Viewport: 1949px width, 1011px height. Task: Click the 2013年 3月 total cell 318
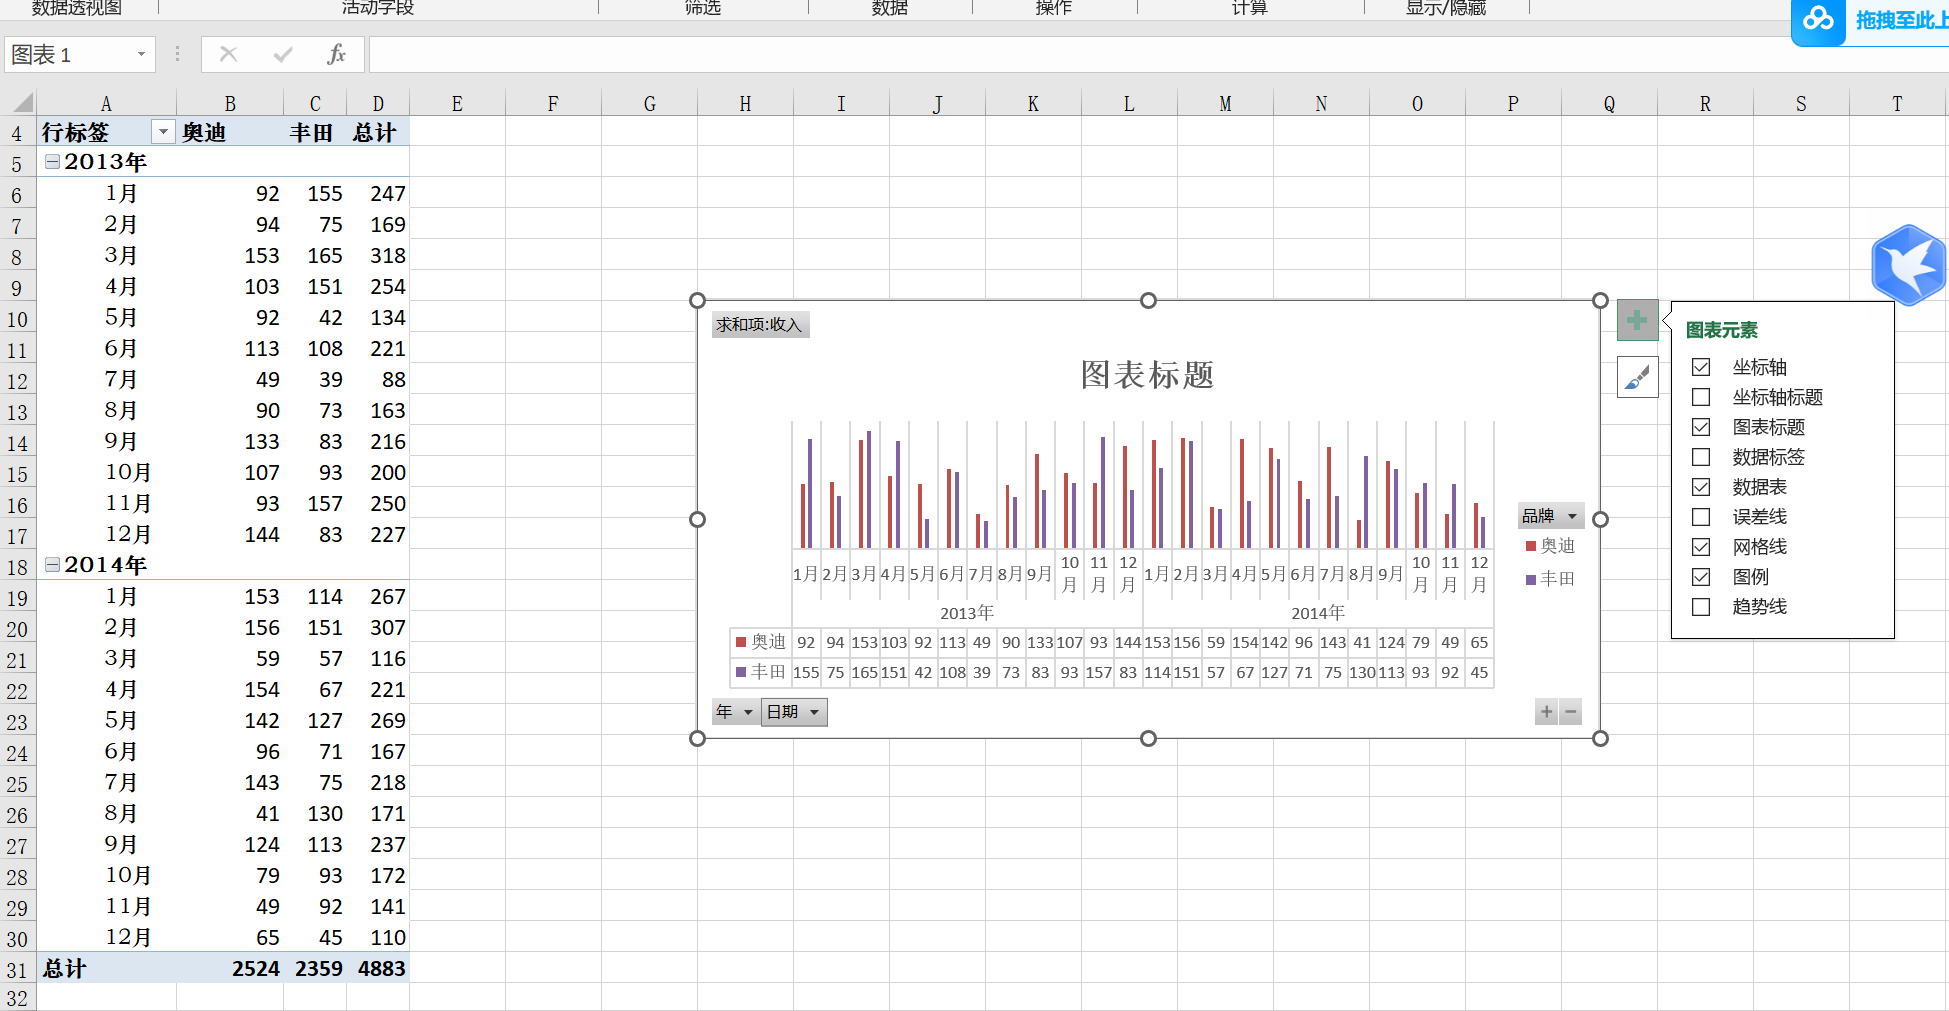(x=378, y=255)
